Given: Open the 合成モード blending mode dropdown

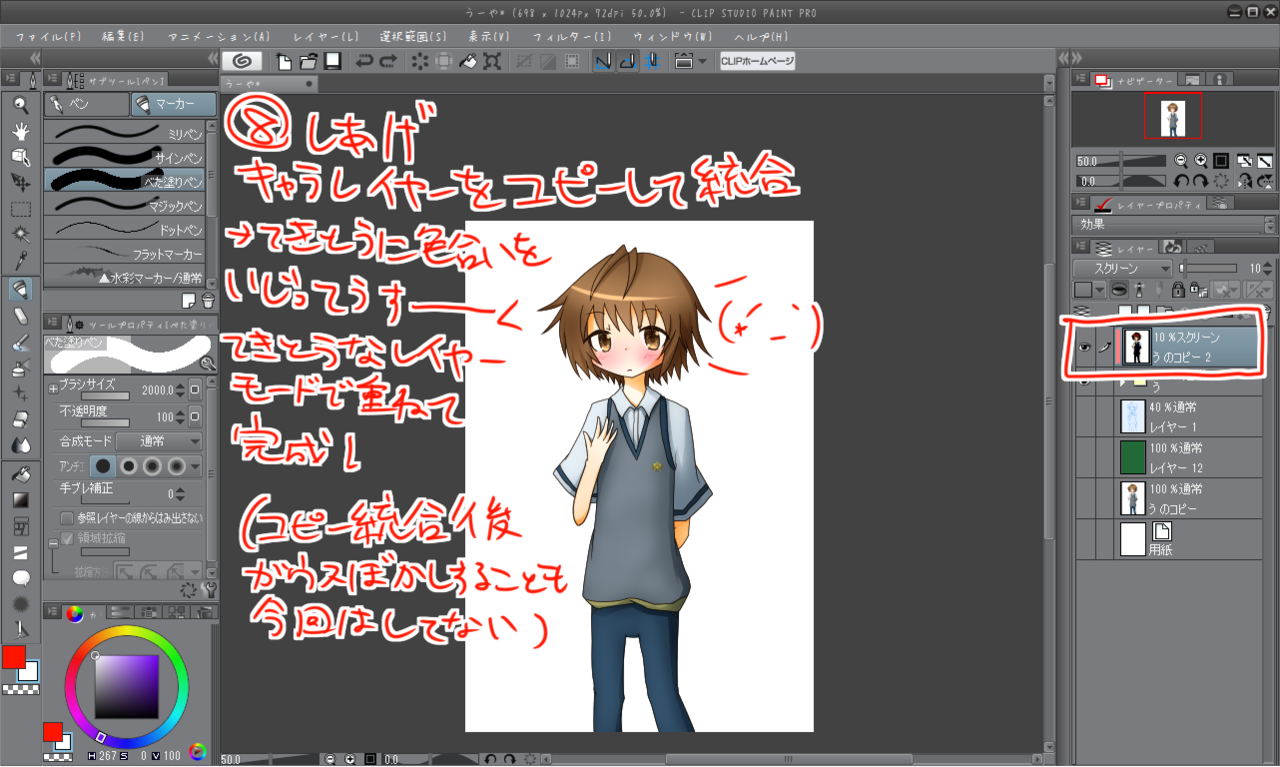Looking at the screenshot, I should [159, 441].
